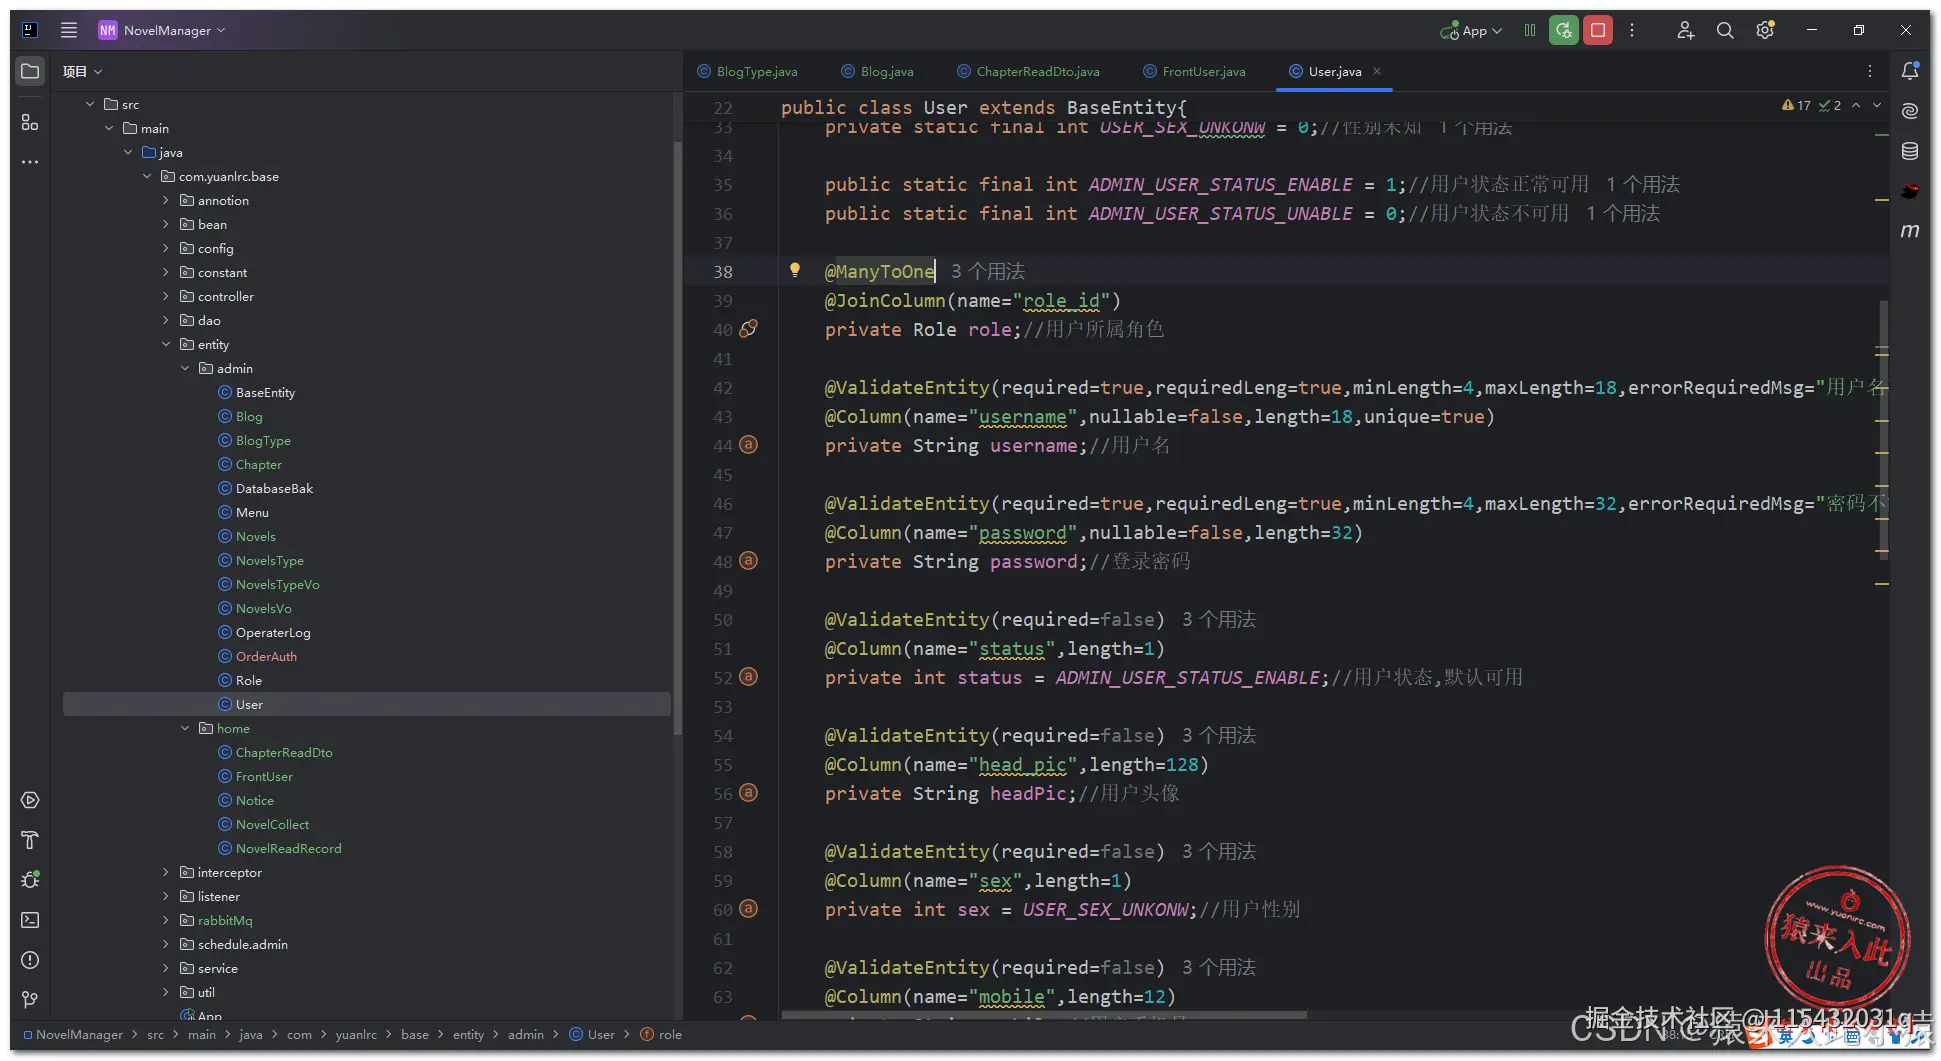Open the Services tool window
The width and height of the screenshot is (1941, 1061).
point(30,800)
